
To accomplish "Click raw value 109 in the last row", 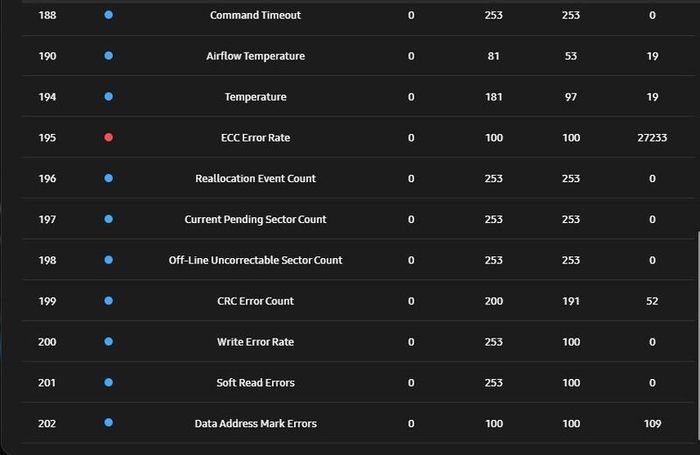I will (652, 423).
